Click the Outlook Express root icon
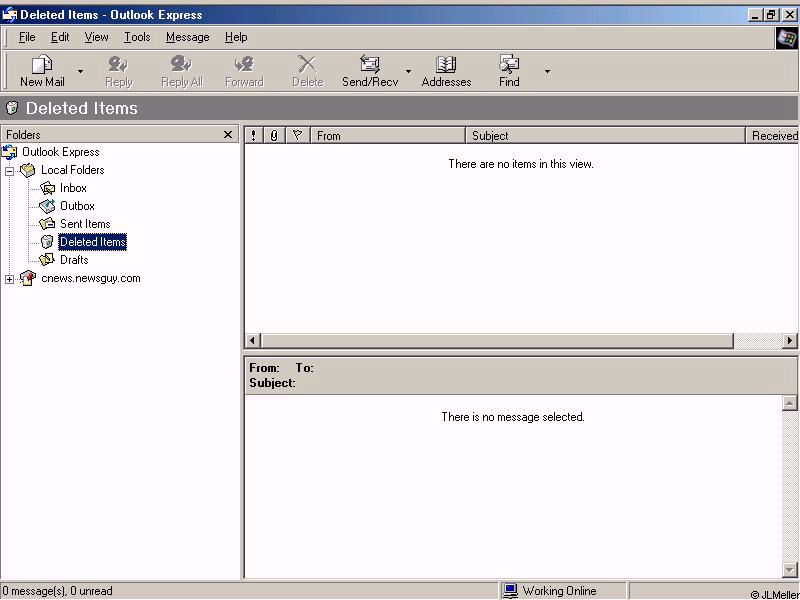Viewport: 800px width, 600px height. [10, 152]
